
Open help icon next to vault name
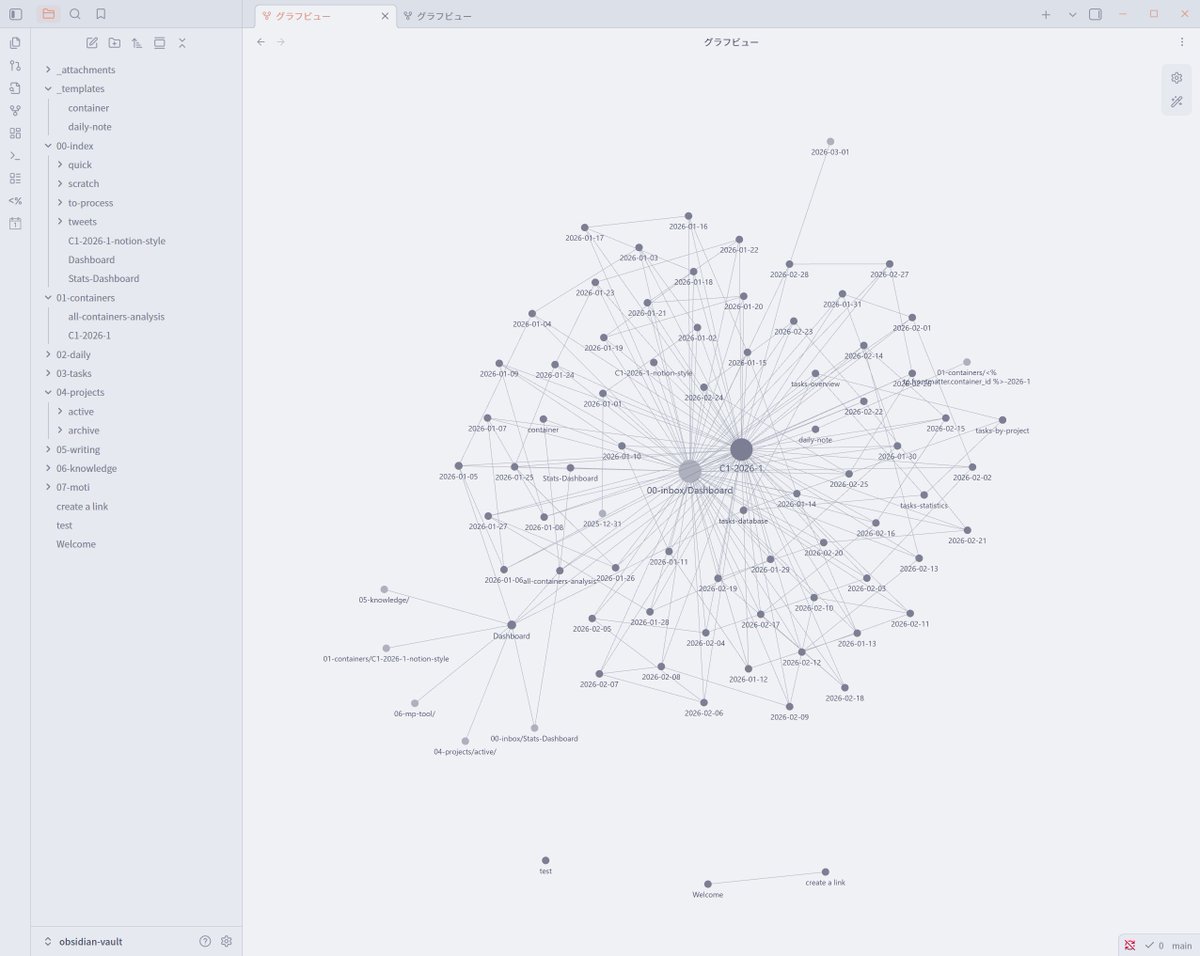coord(205,941)
